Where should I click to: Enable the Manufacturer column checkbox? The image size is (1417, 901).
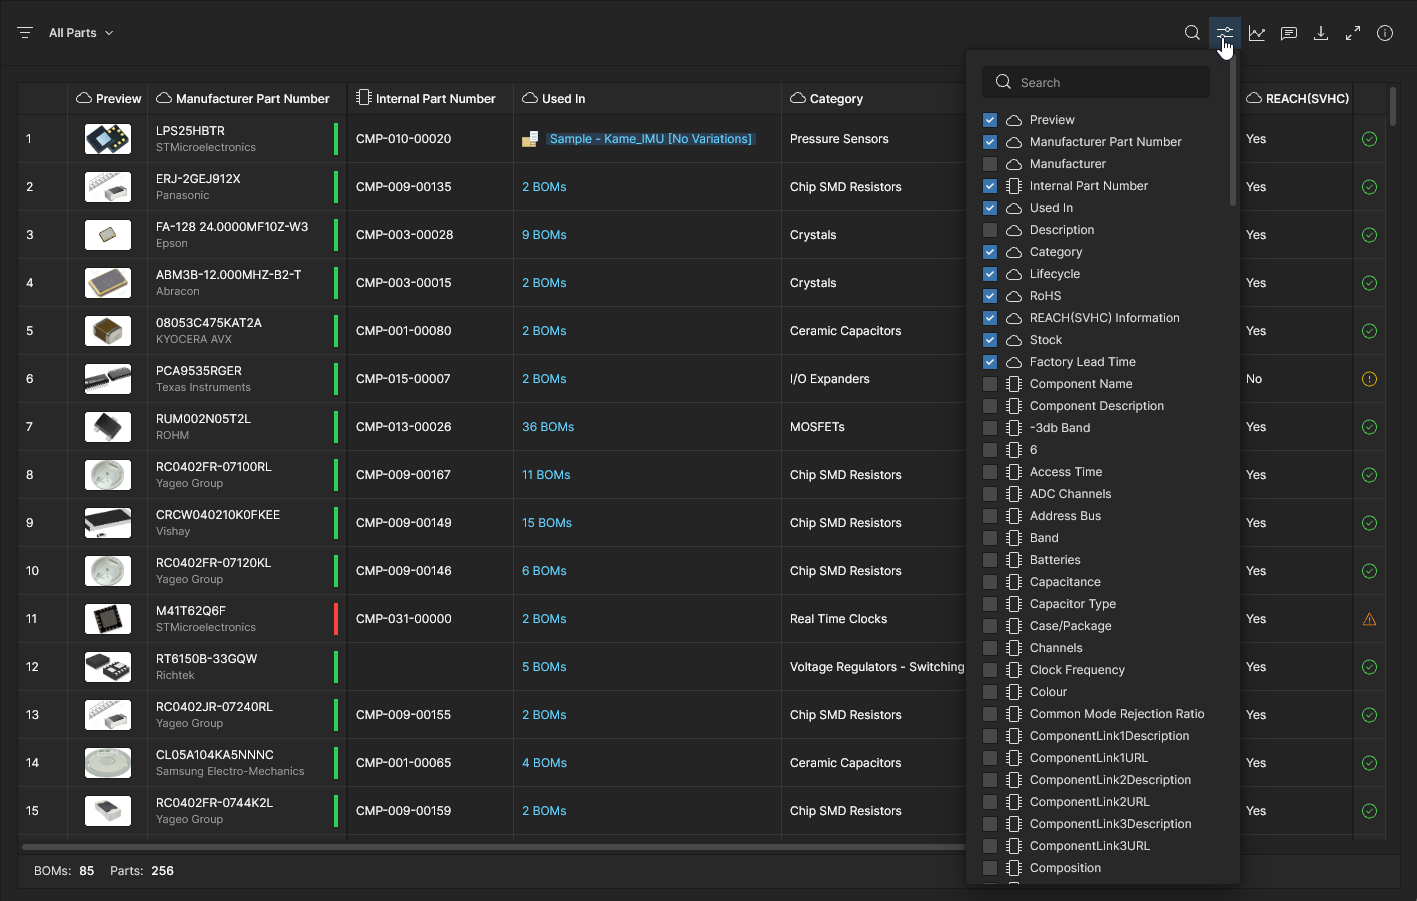(x=990, y=164)
